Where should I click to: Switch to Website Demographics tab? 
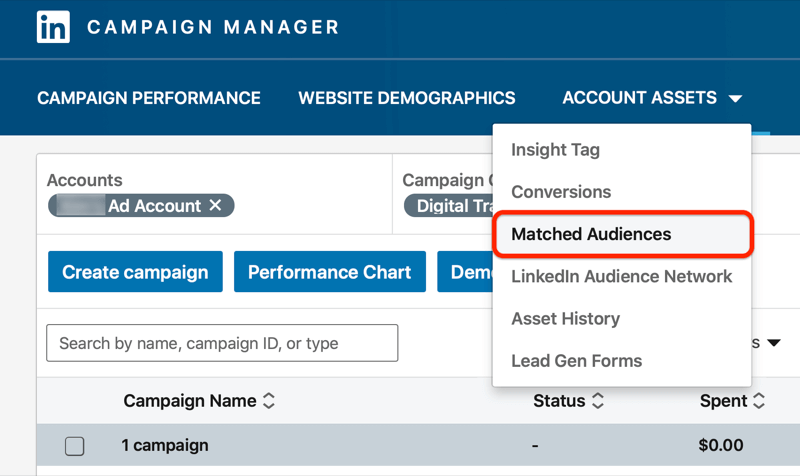[x=407, y=98]
